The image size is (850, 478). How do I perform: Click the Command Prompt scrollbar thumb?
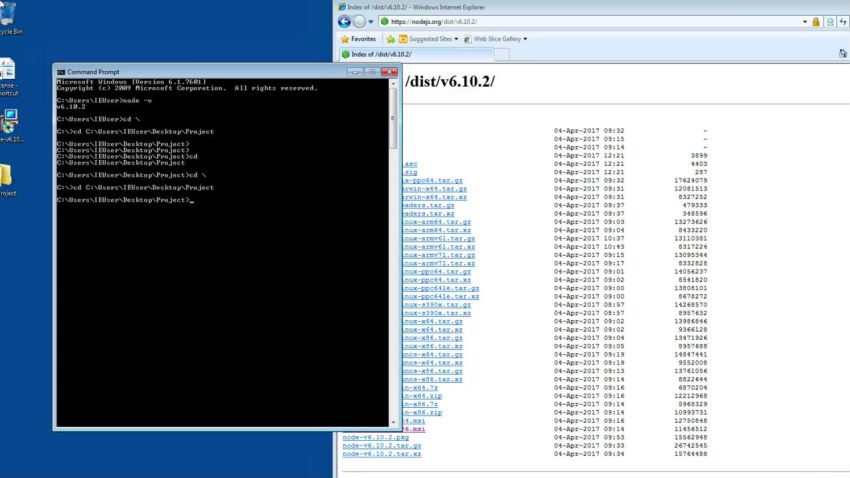click(394, 118)
